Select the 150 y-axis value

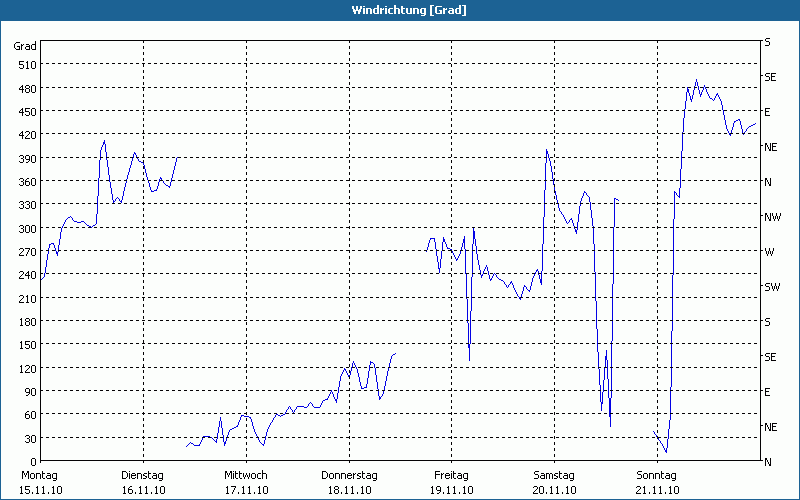point(28,345)
